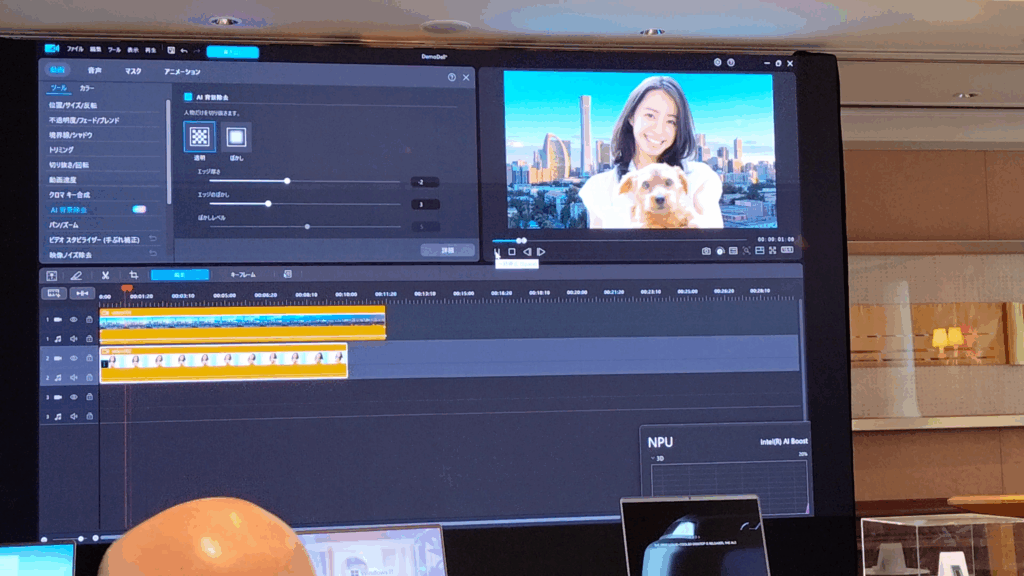Open the クロマ キー合成 tool
The width and height of the screenshot is (1024, 576).
(x=69, y=195)
